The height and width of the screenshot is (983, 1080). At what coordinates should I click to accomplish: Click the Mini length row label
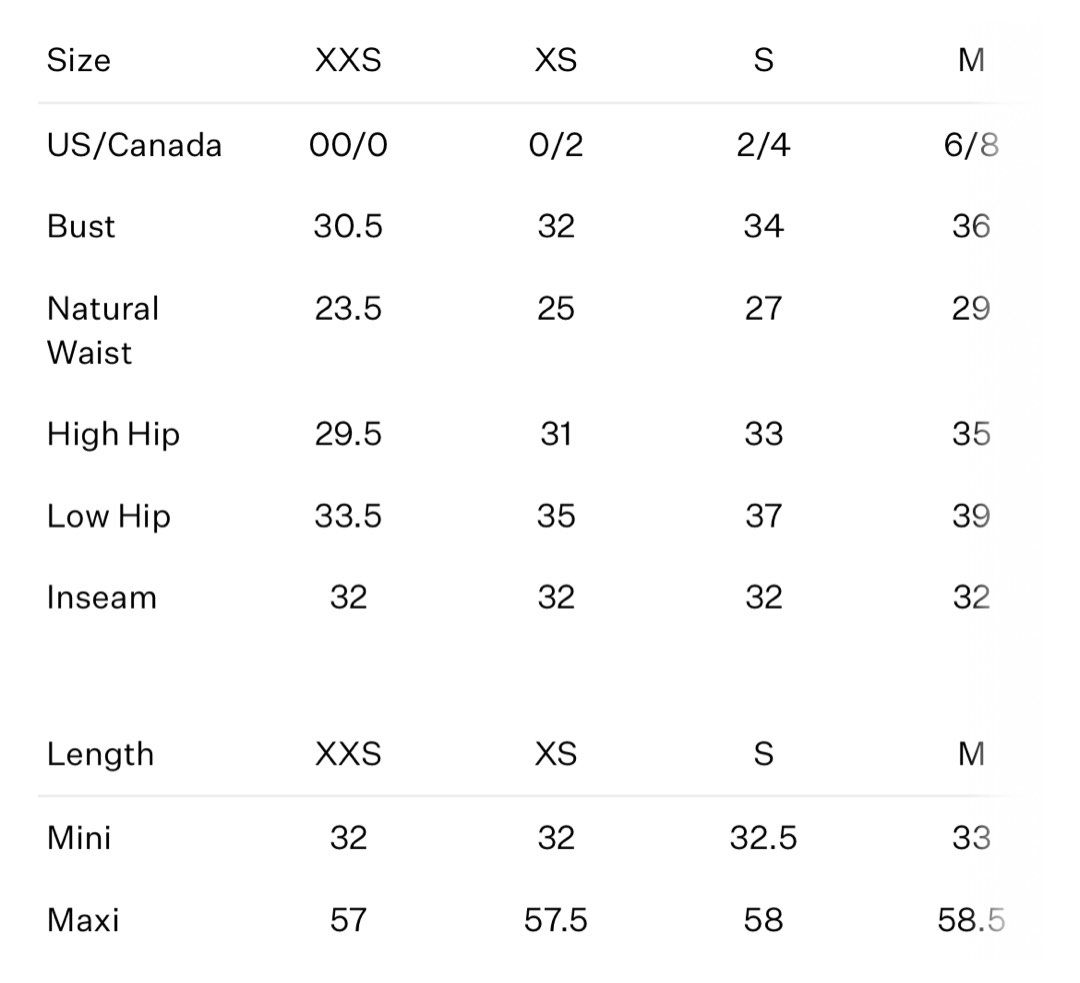(79, 838)
